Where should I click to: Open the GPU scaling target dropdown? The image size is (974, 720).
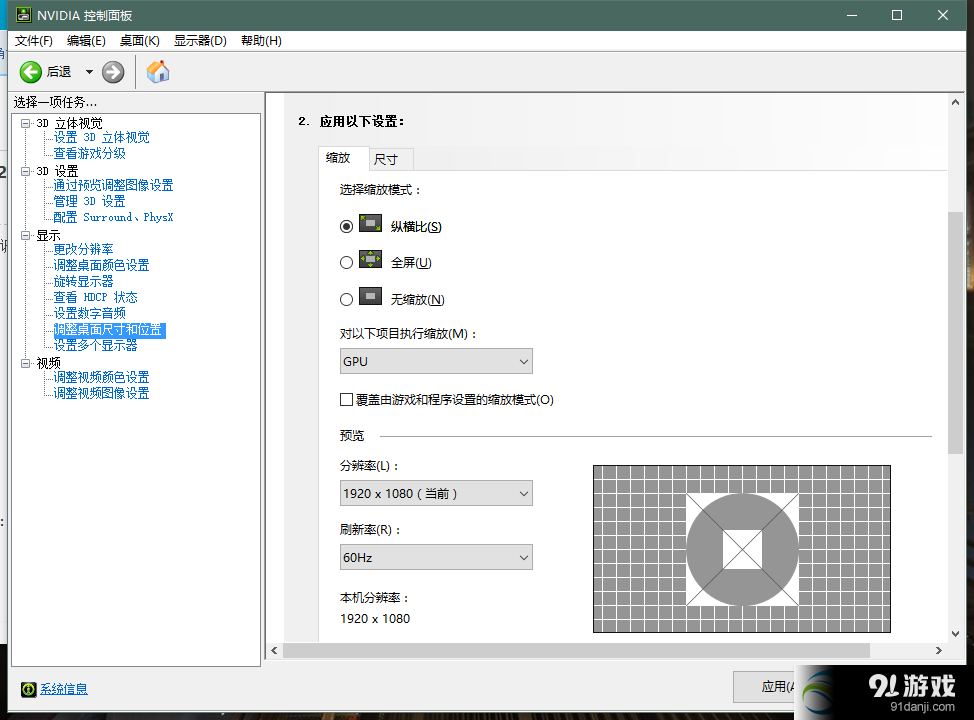click(436, 362)
